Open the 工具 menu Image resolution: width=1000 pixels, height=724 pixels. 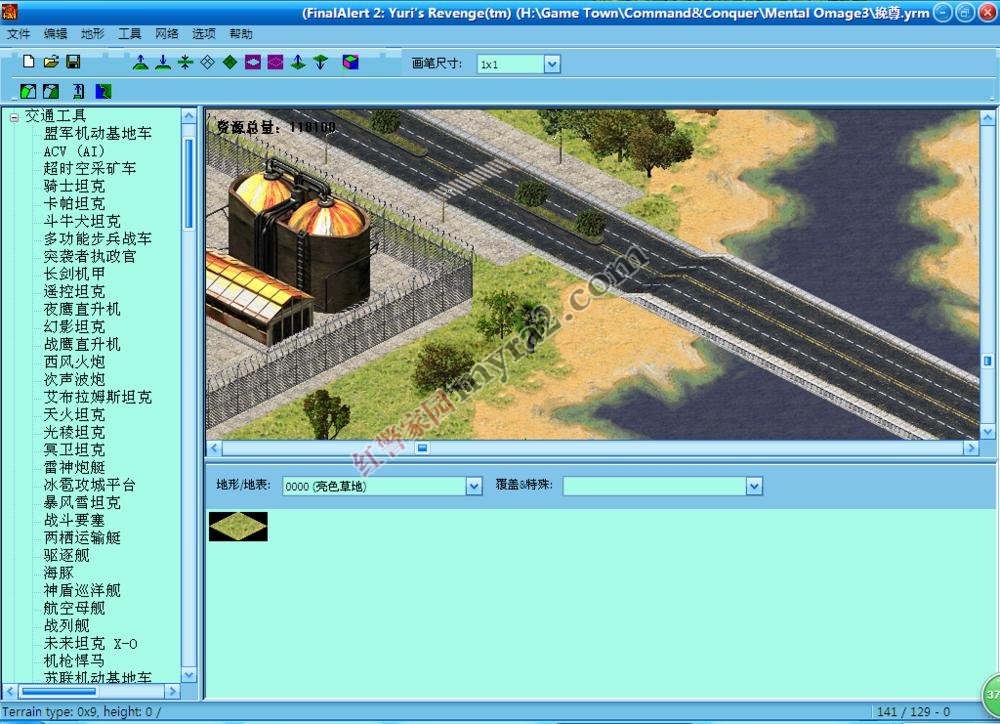click(x=129, y=34)
